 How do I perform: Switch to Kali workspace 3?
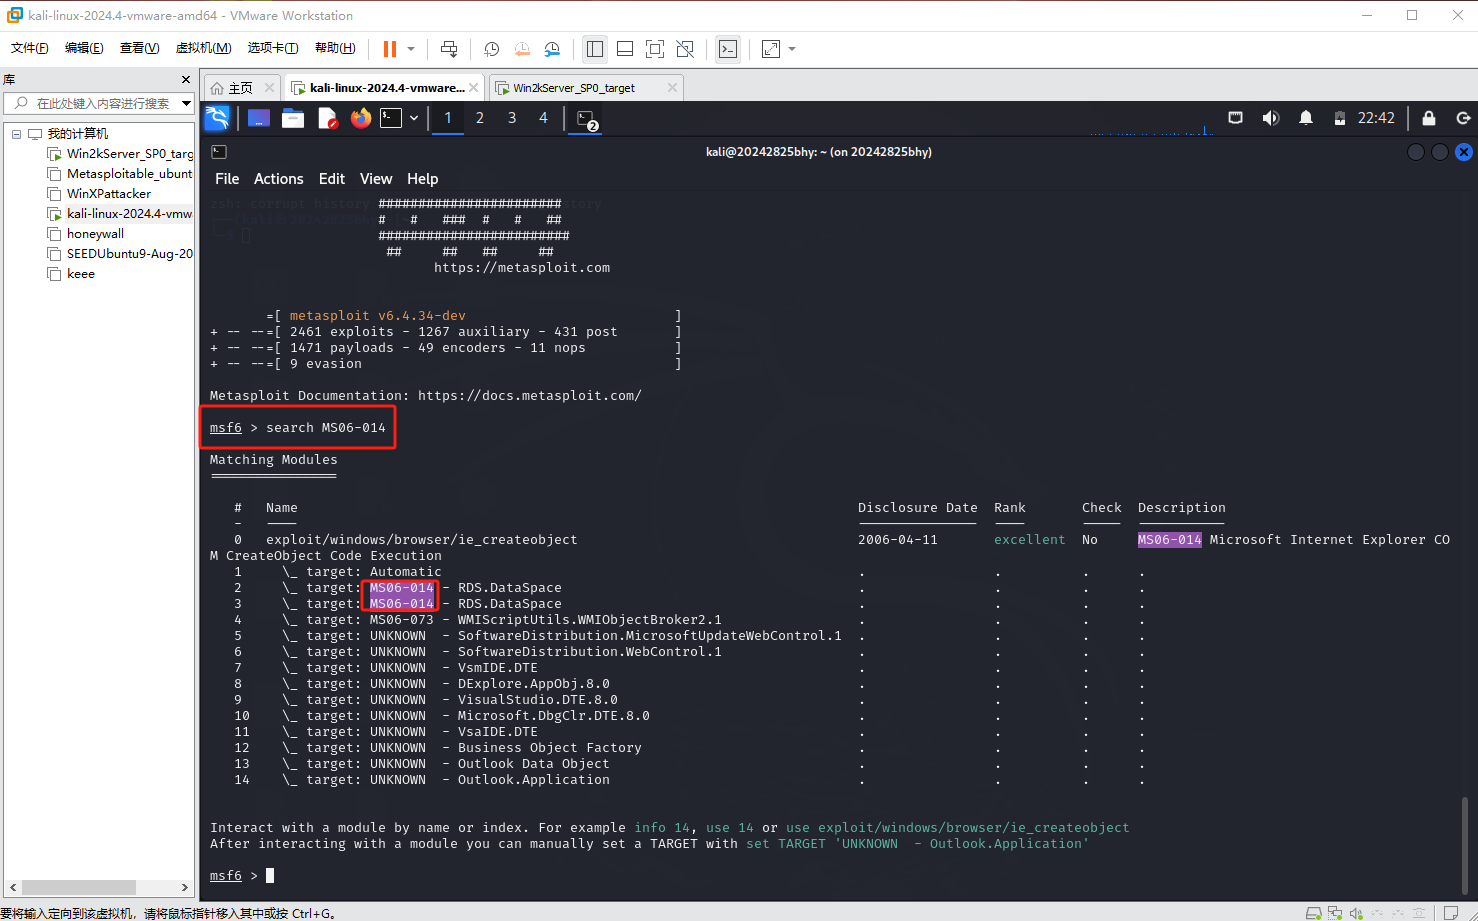[512, 118]
